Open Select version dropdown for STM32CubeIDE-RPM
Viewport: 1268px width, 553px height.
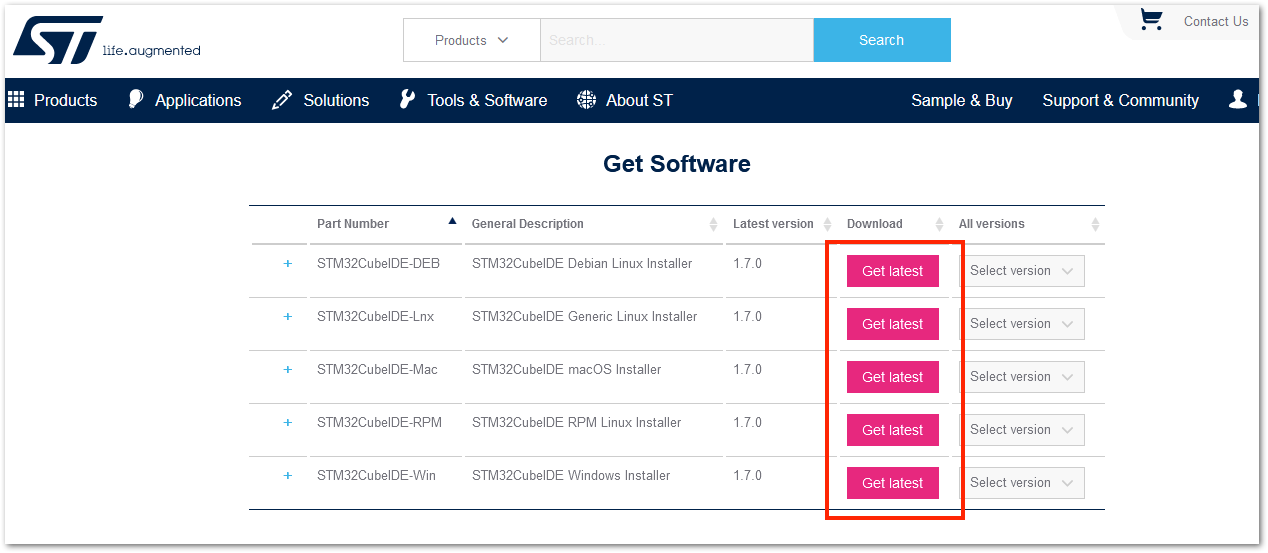(1023, 430)
